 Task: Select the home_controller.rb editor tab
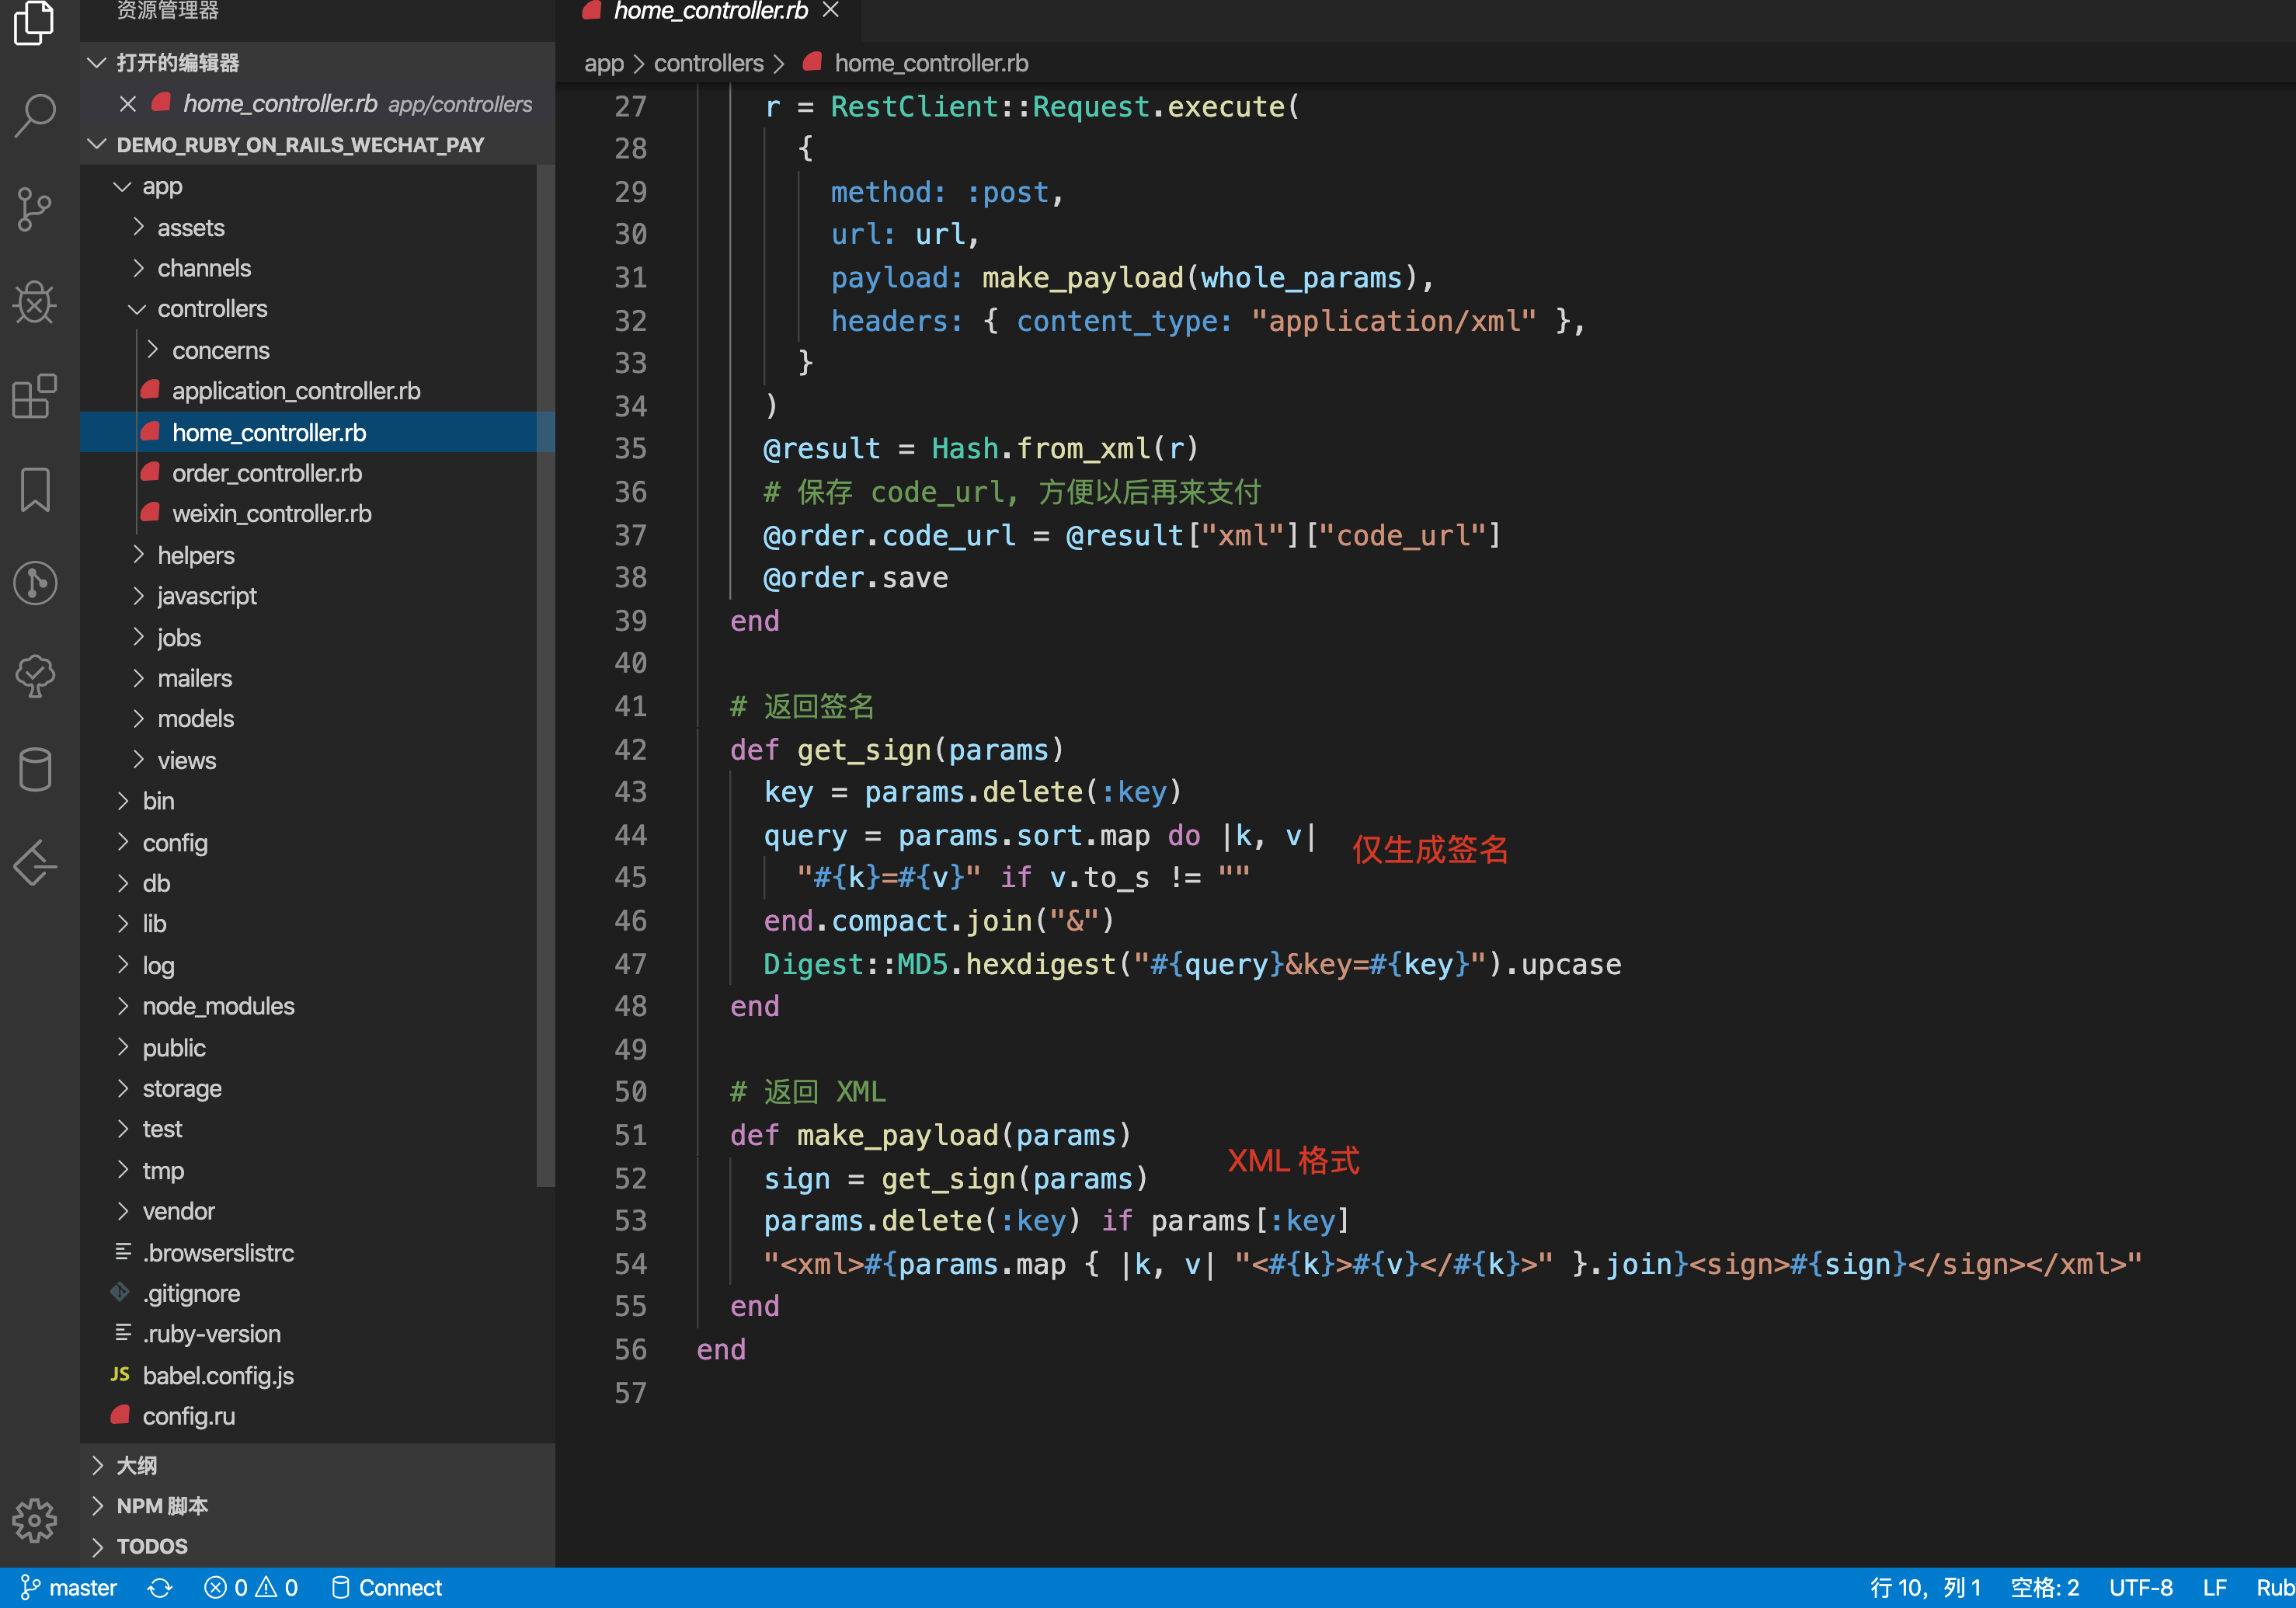(x=709, y=12)
